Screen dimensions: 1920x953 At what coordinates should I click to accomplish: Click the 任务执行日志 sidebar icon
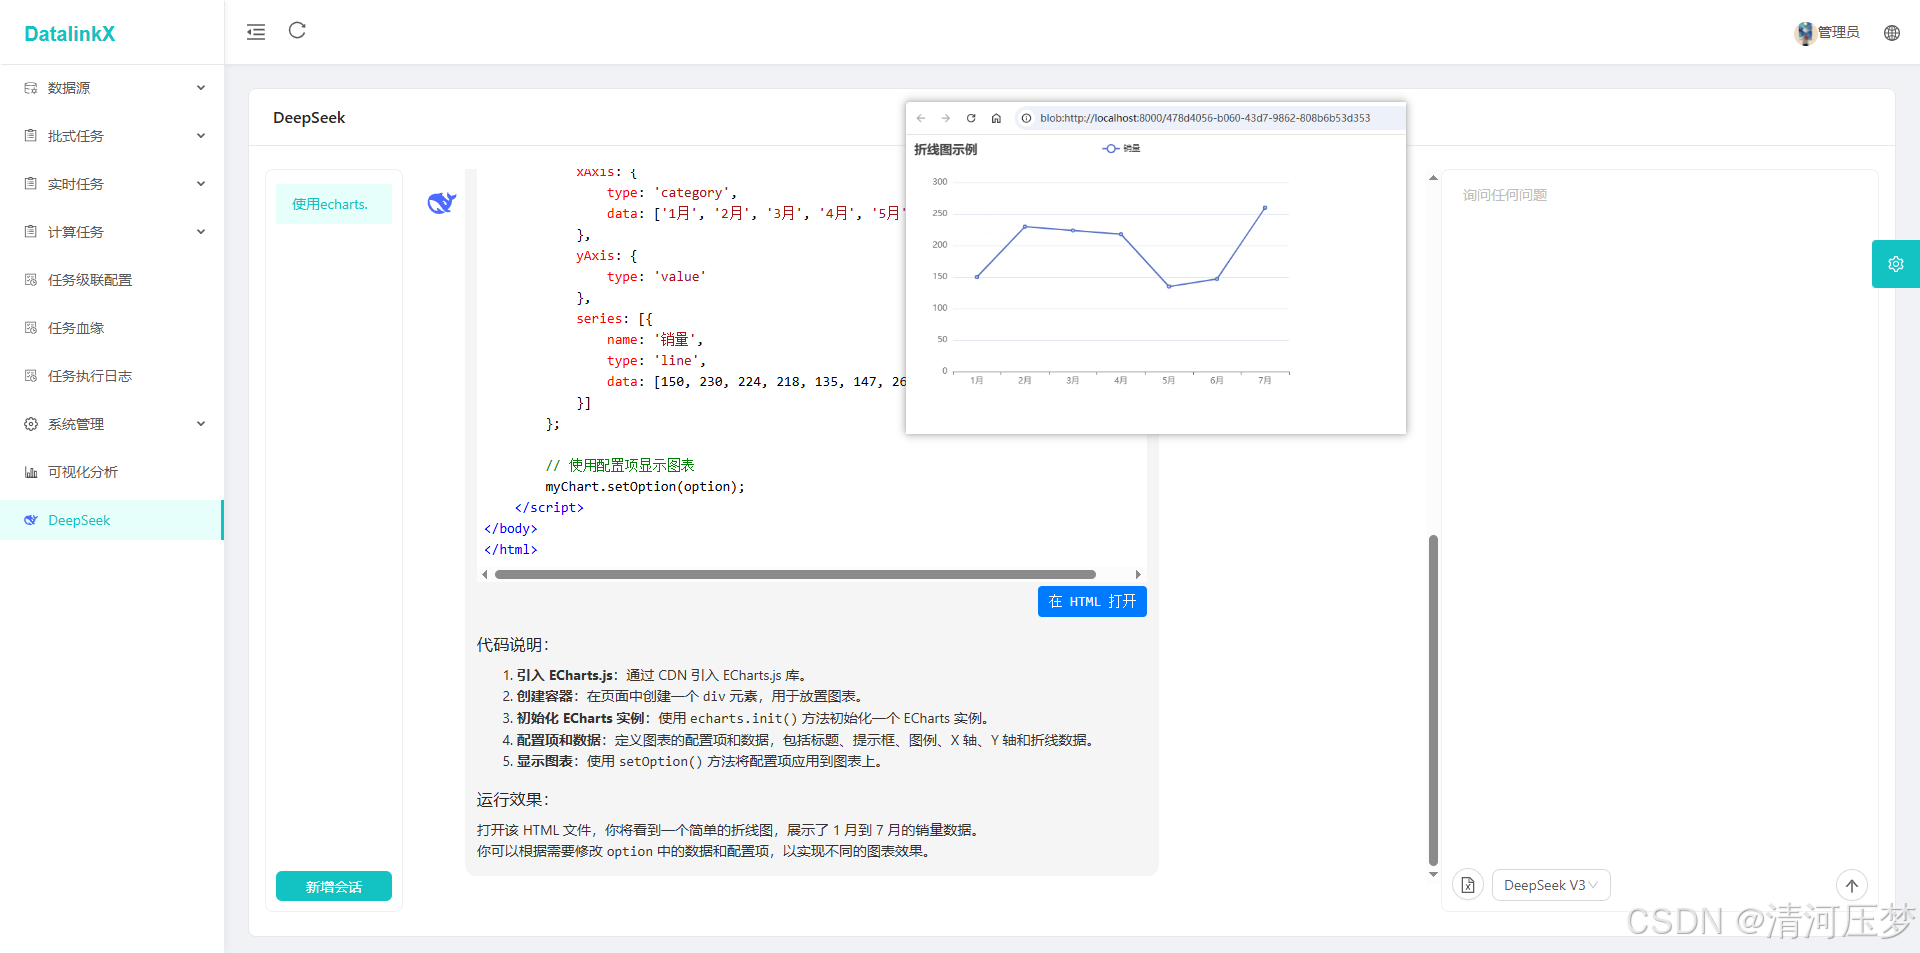(x=31, y=376)
